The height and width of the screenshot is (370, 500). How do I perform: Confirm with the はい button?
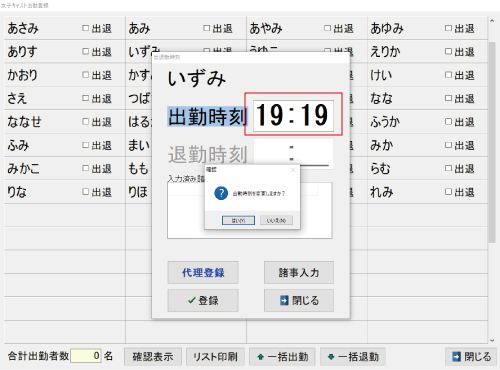[238, 220]
